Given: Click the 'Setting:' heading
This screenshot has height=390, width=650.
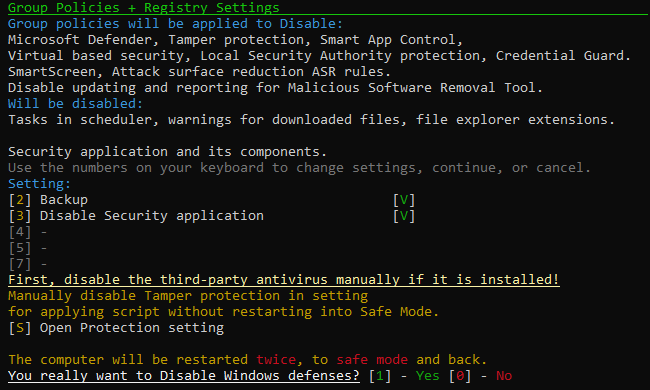Looking at the screenshot, I should click(x=39, y=184).
